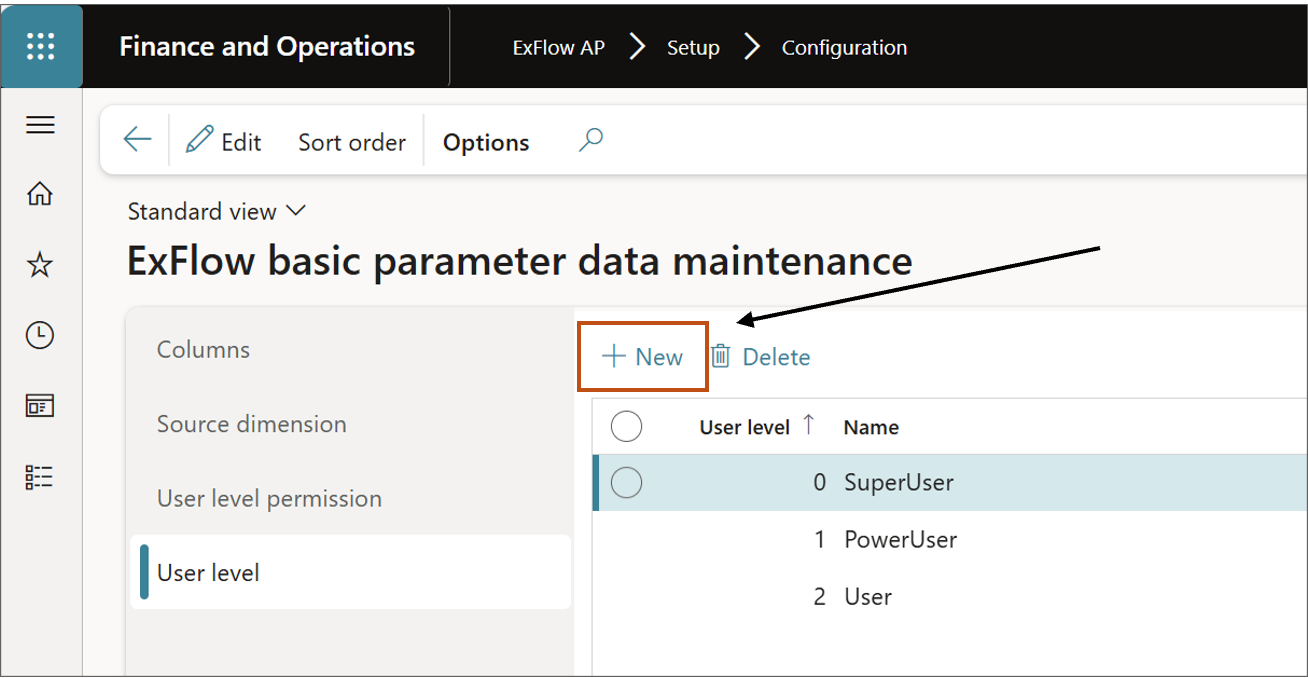The width and height of the screenshot is (1308, 678).
Task: Expand the hamburger navigation menu
Action: point(40,125)
